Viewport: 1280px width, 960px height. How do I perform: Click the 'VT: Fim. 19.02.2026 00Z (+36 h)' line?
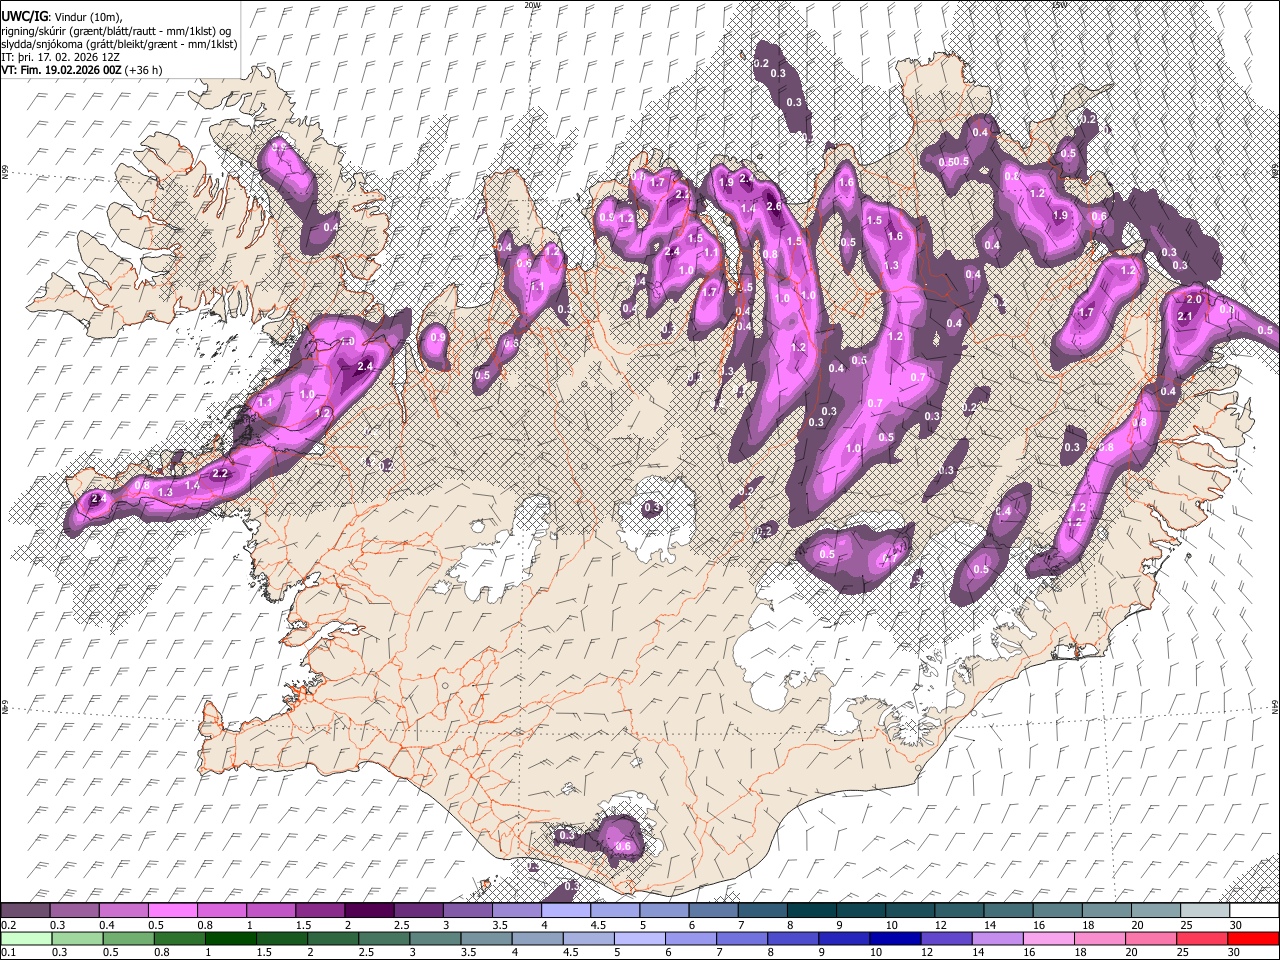82,71
